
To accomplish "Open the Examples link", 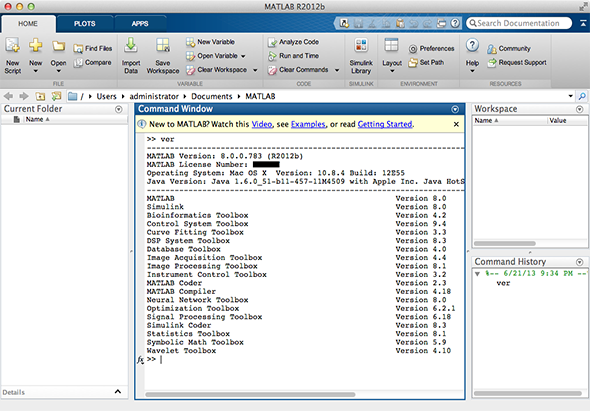I will pos(308,124).
